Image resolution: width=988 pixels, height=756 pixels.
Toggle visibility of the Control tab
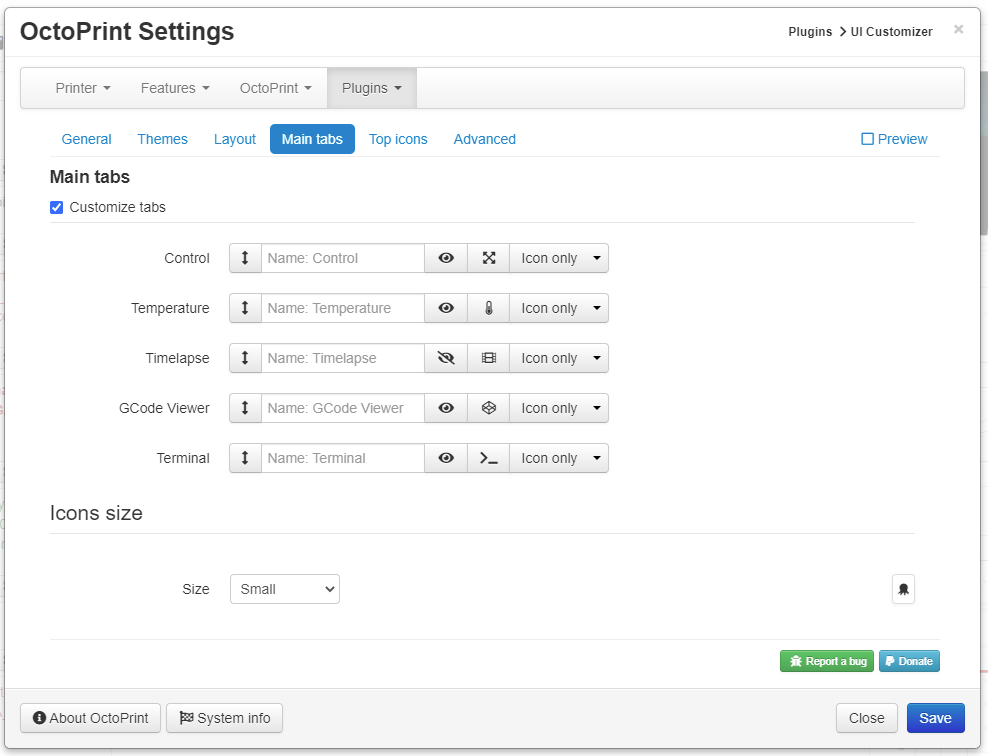(446, 258)
